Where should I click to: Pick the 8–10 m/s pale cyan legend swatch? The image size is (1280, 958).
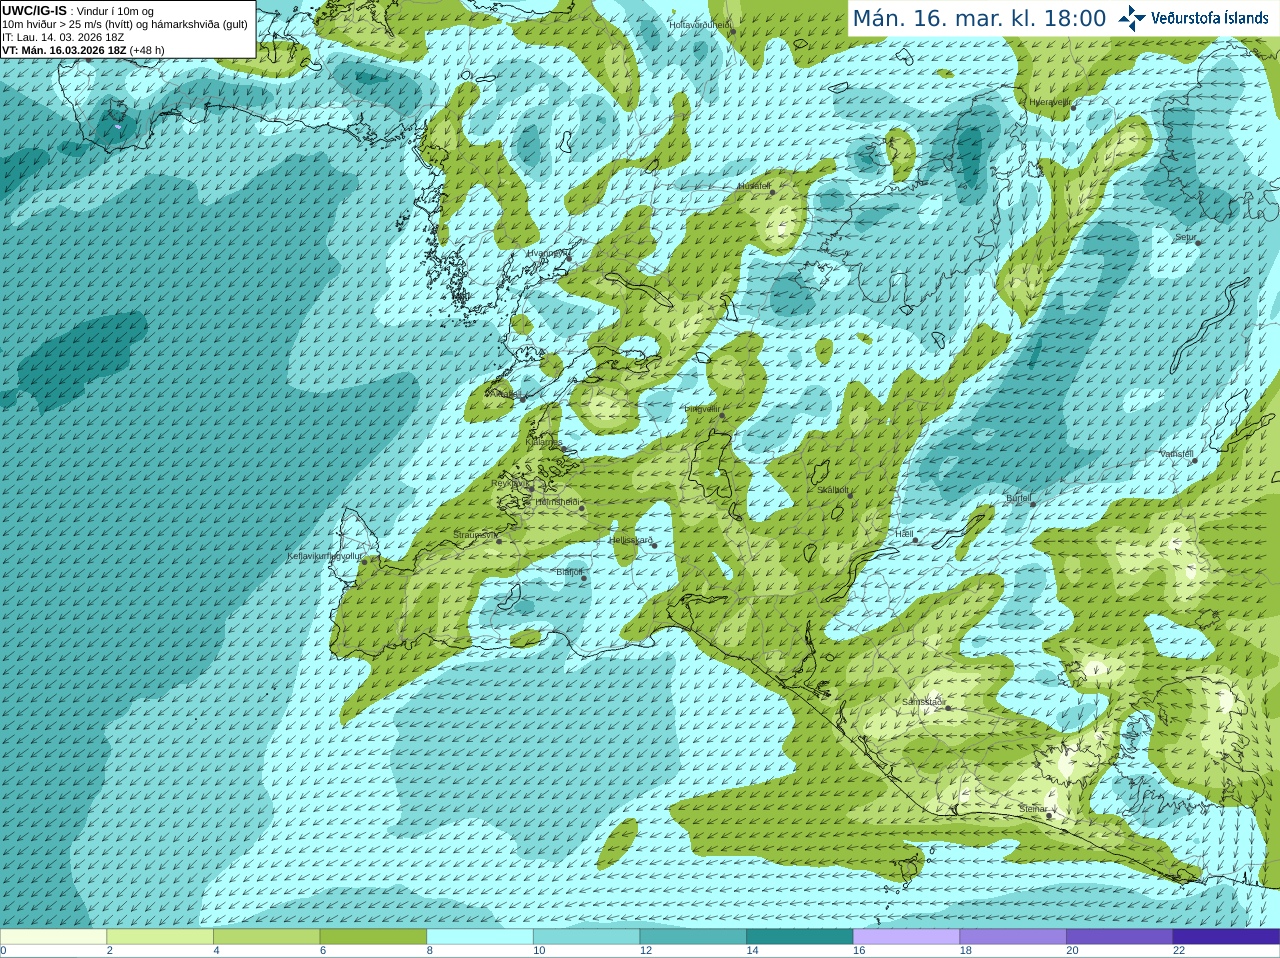(480, 937)
